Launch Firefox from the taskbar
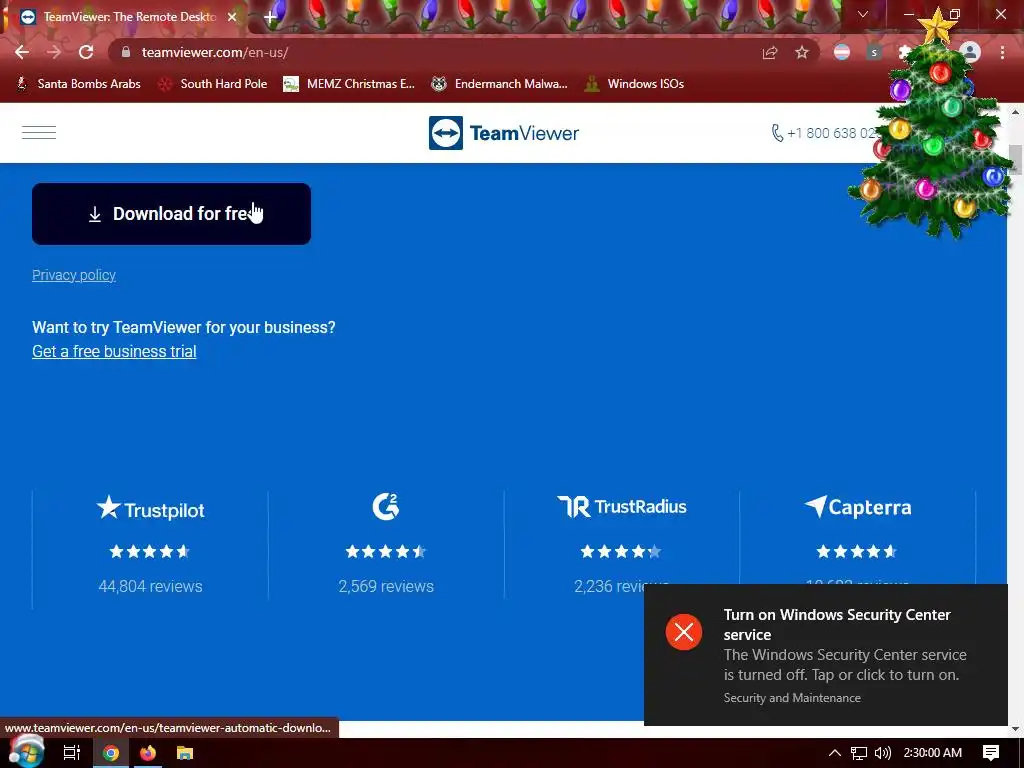1024x768 pixels. [148, 753]
